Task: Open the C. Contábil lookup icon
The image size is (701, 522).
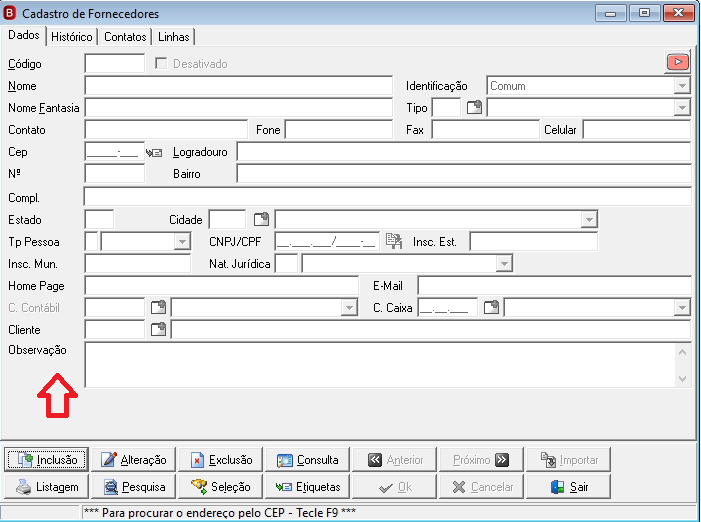Action: tap(158, 307)
